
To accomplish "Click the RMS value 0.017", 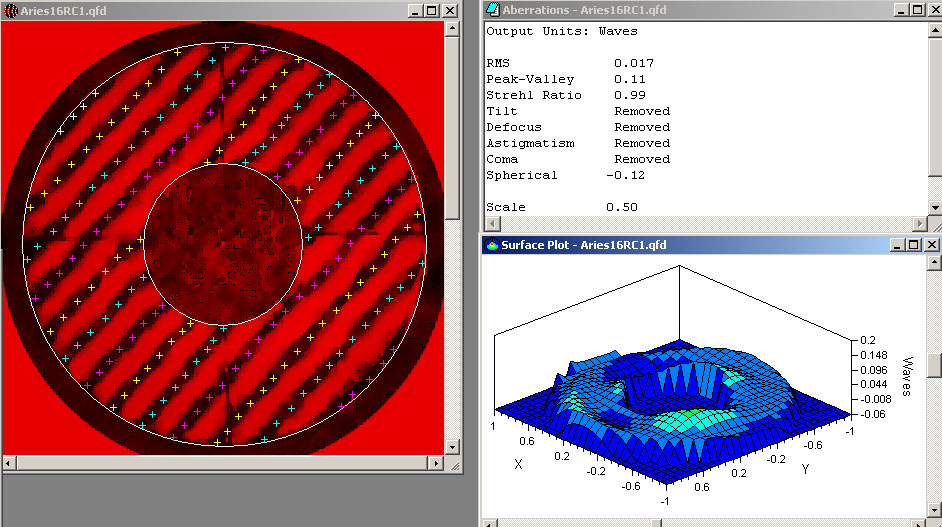I will [x=634, y=63].
